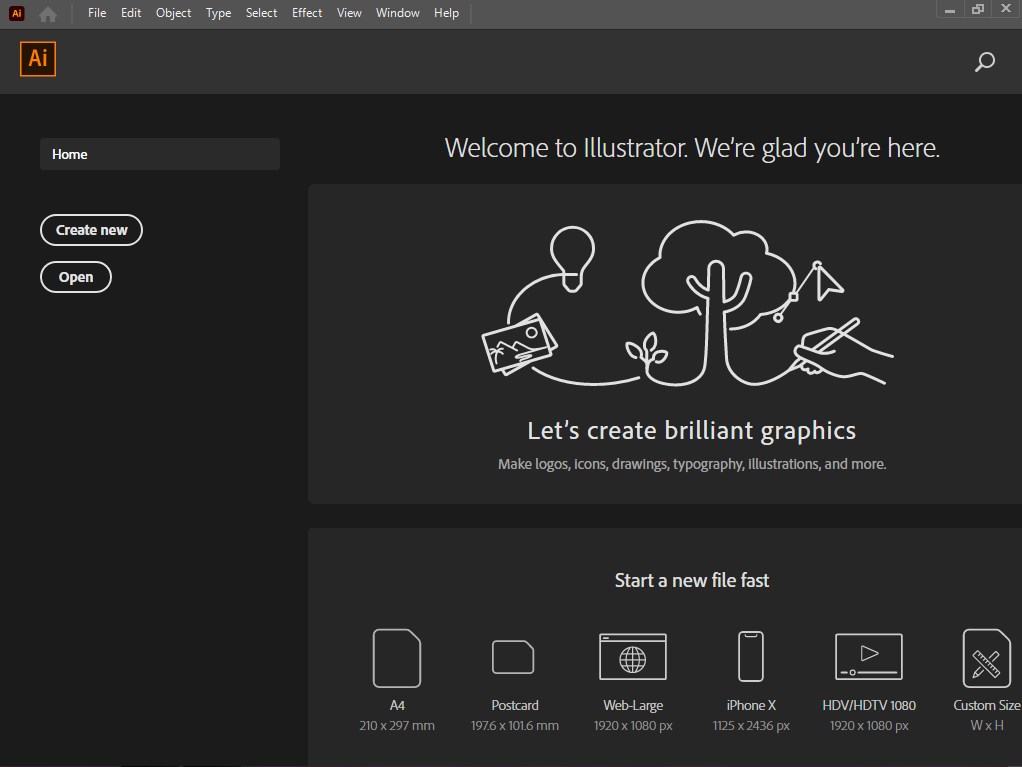Click the 'iPhone X' label text
Image resolution: width=1022 pixels, height=767 pixels.
(x=751, y=705)
